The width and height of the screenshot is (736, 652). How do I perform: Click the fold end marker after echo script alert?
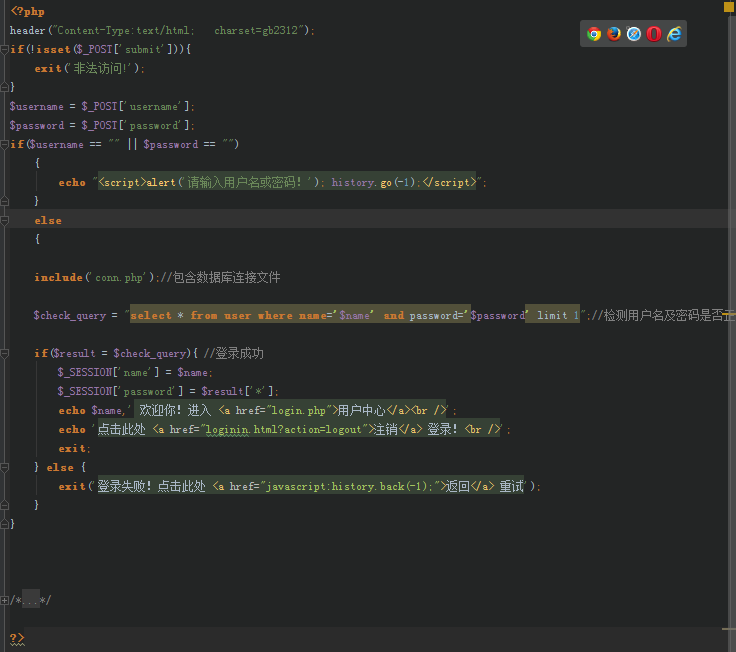pos(4,201)
